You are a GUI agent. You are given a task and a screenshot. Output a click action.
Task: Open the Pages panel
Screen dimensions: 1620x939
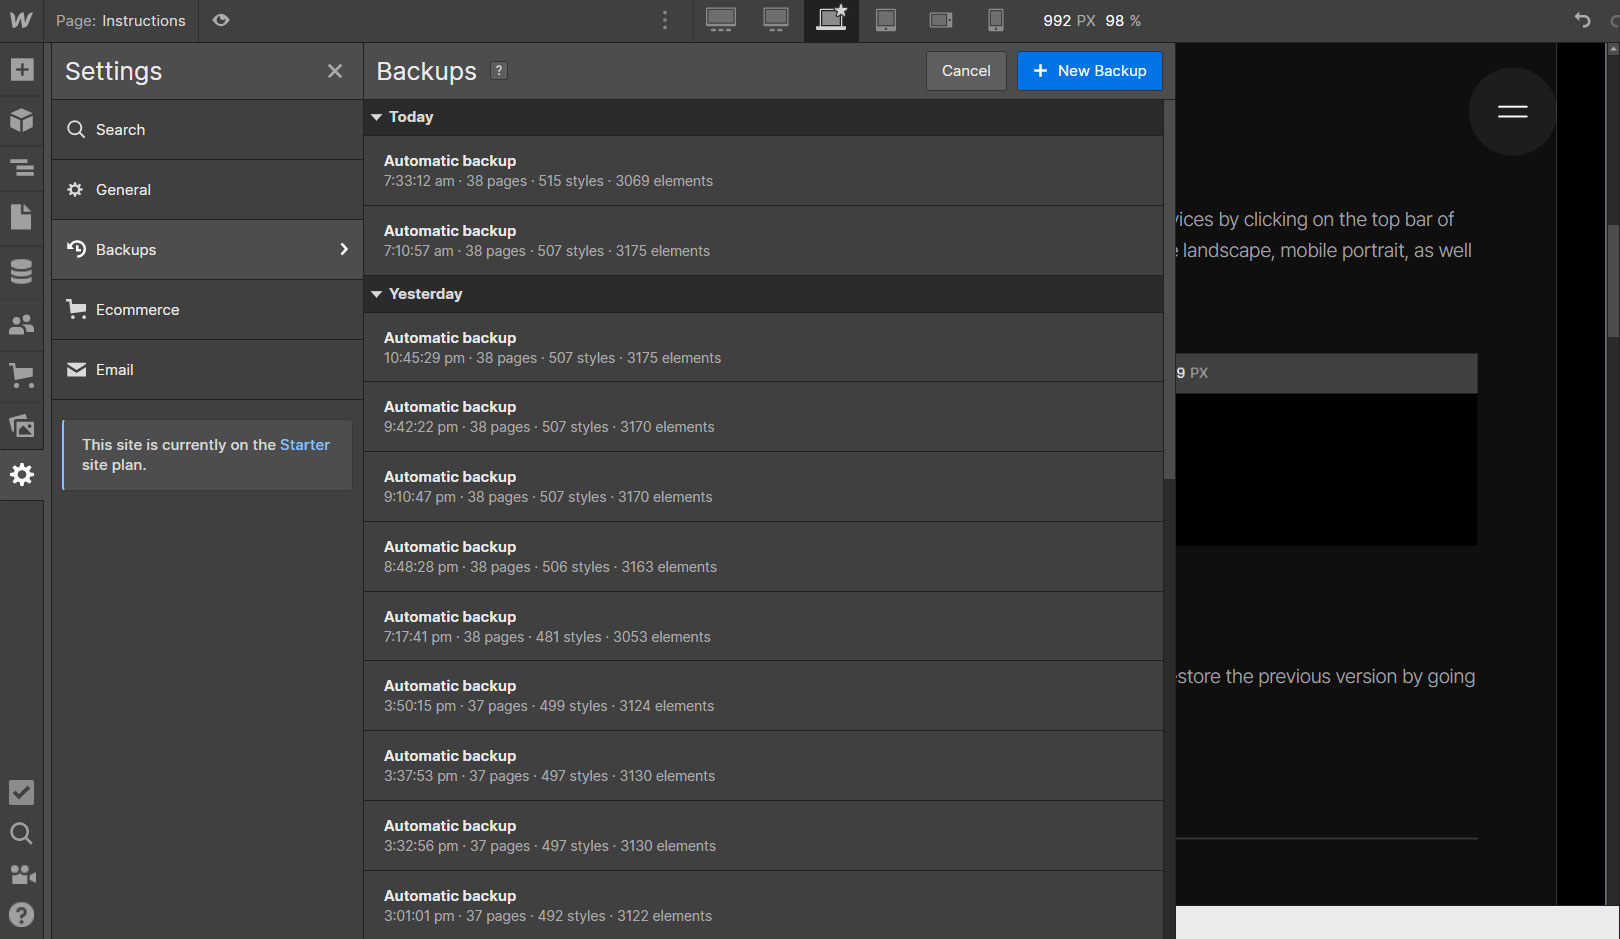pyautogui.click(x=22, y=217)
